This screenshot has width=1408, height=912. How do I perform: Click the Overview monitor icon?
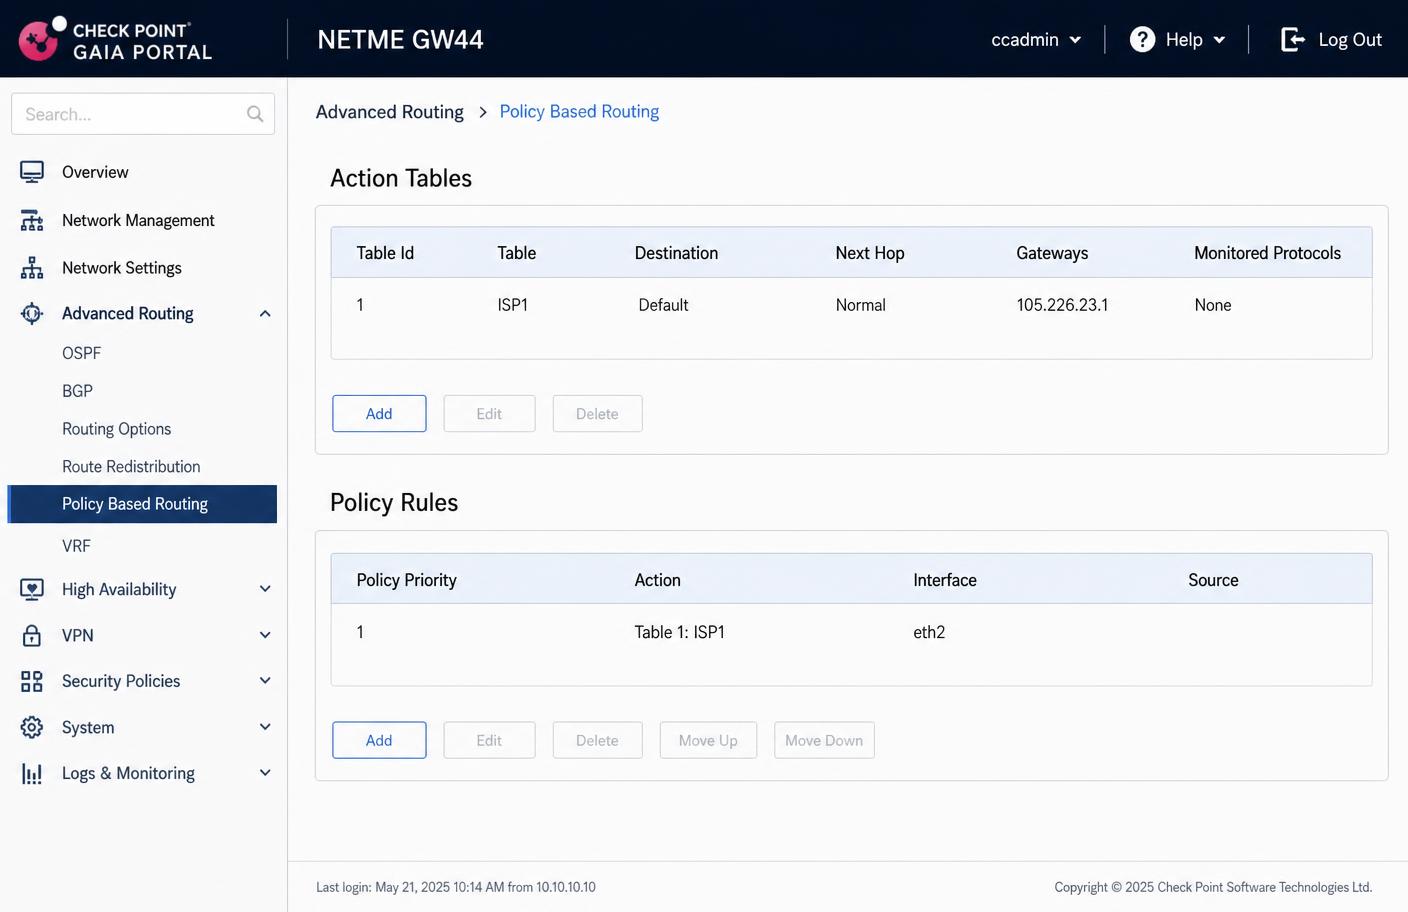[x=32, y=172]
